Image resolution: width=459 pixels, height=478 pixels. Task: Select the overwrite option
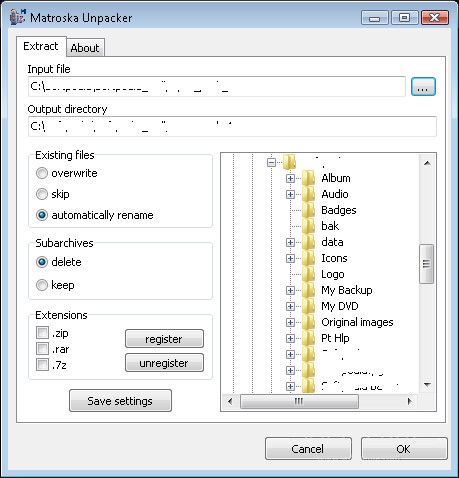(42, 173)
